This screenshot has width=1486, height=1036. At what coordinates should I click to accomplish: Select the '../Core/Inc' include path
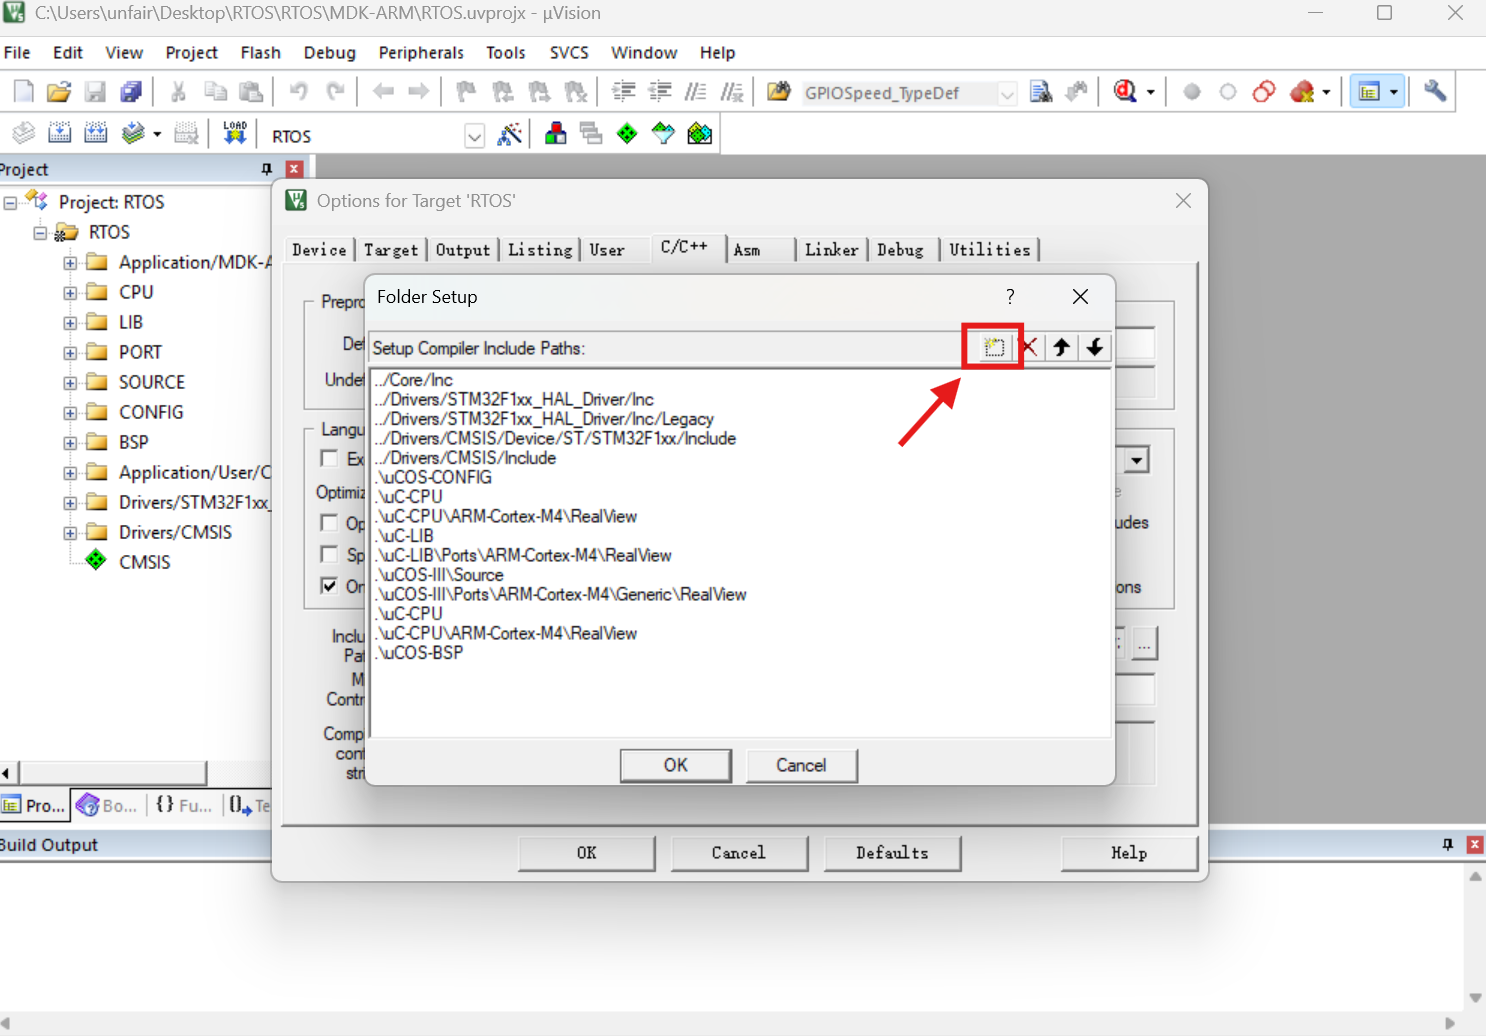pyautogui.click(x=414, y=380)
